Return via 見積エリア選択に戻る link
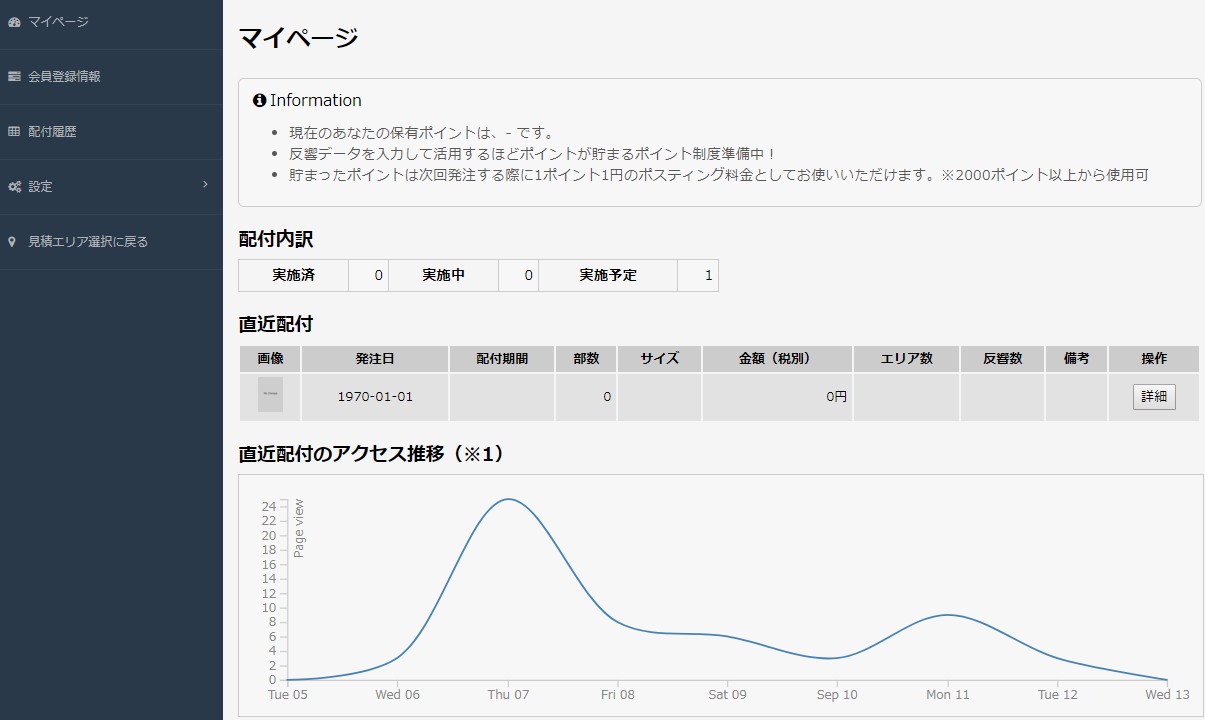1205x720 pixels. tap(88, 242)
